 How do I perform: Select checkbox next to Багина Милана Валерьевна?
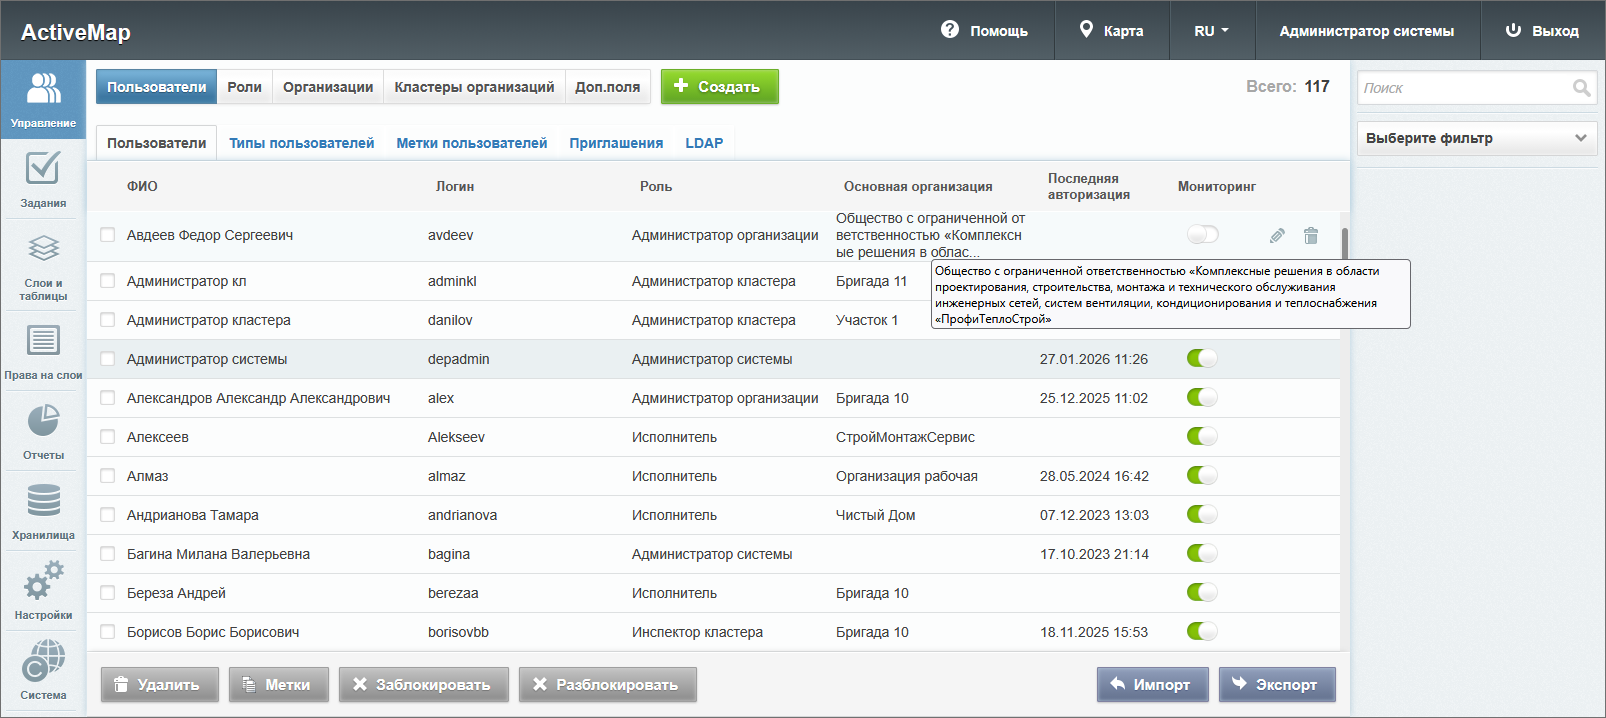[108, 554]
